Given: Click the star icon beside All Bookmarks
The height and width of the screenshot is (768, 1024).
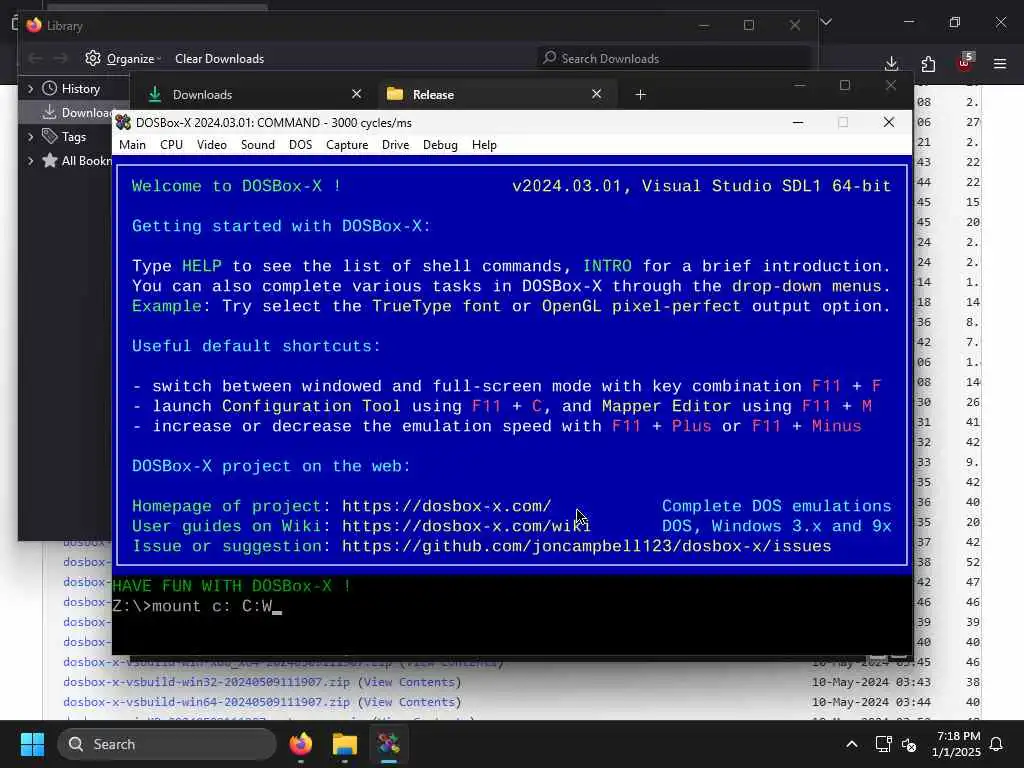Looking at the screenshot, I should 50,160.
